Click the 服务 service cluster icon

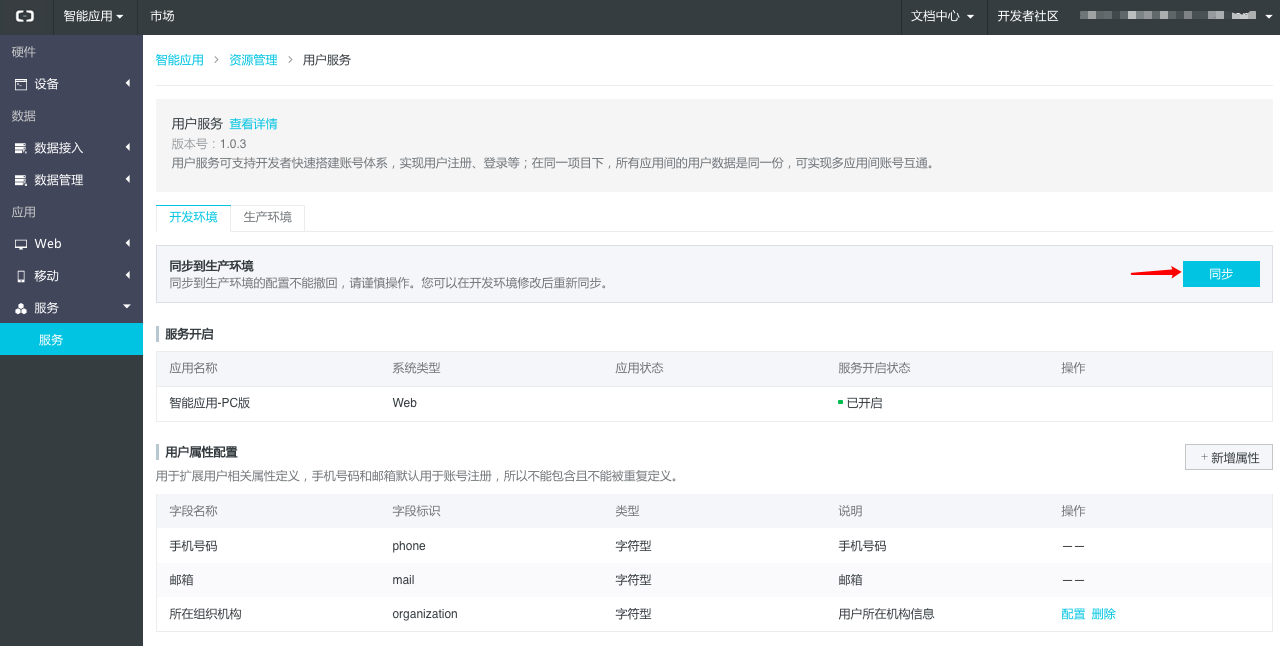coord(21,309)
